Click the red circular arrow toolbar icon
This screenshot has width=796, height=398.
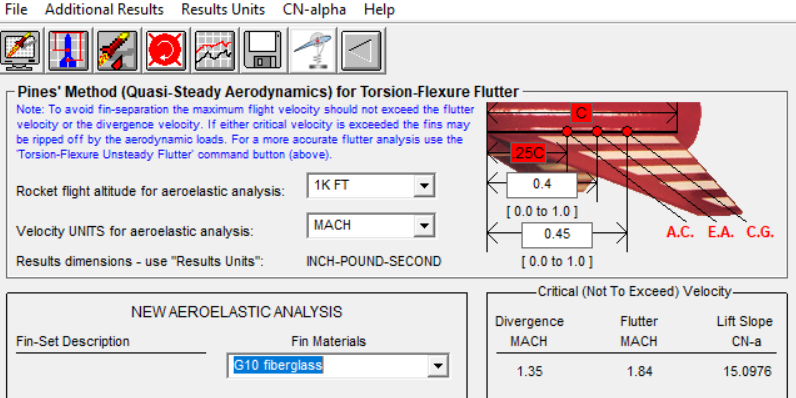pos(166,51)
